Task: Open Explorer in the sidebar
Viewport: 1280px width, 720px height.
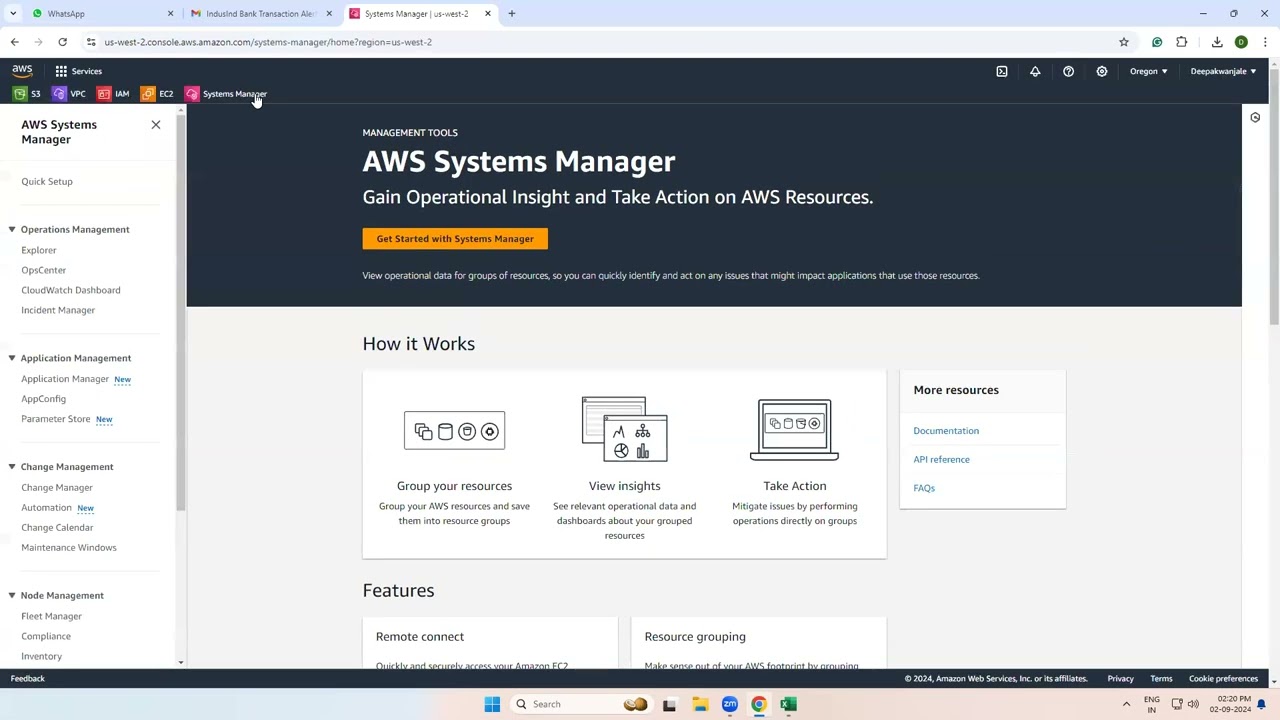Action: point(39,250)
